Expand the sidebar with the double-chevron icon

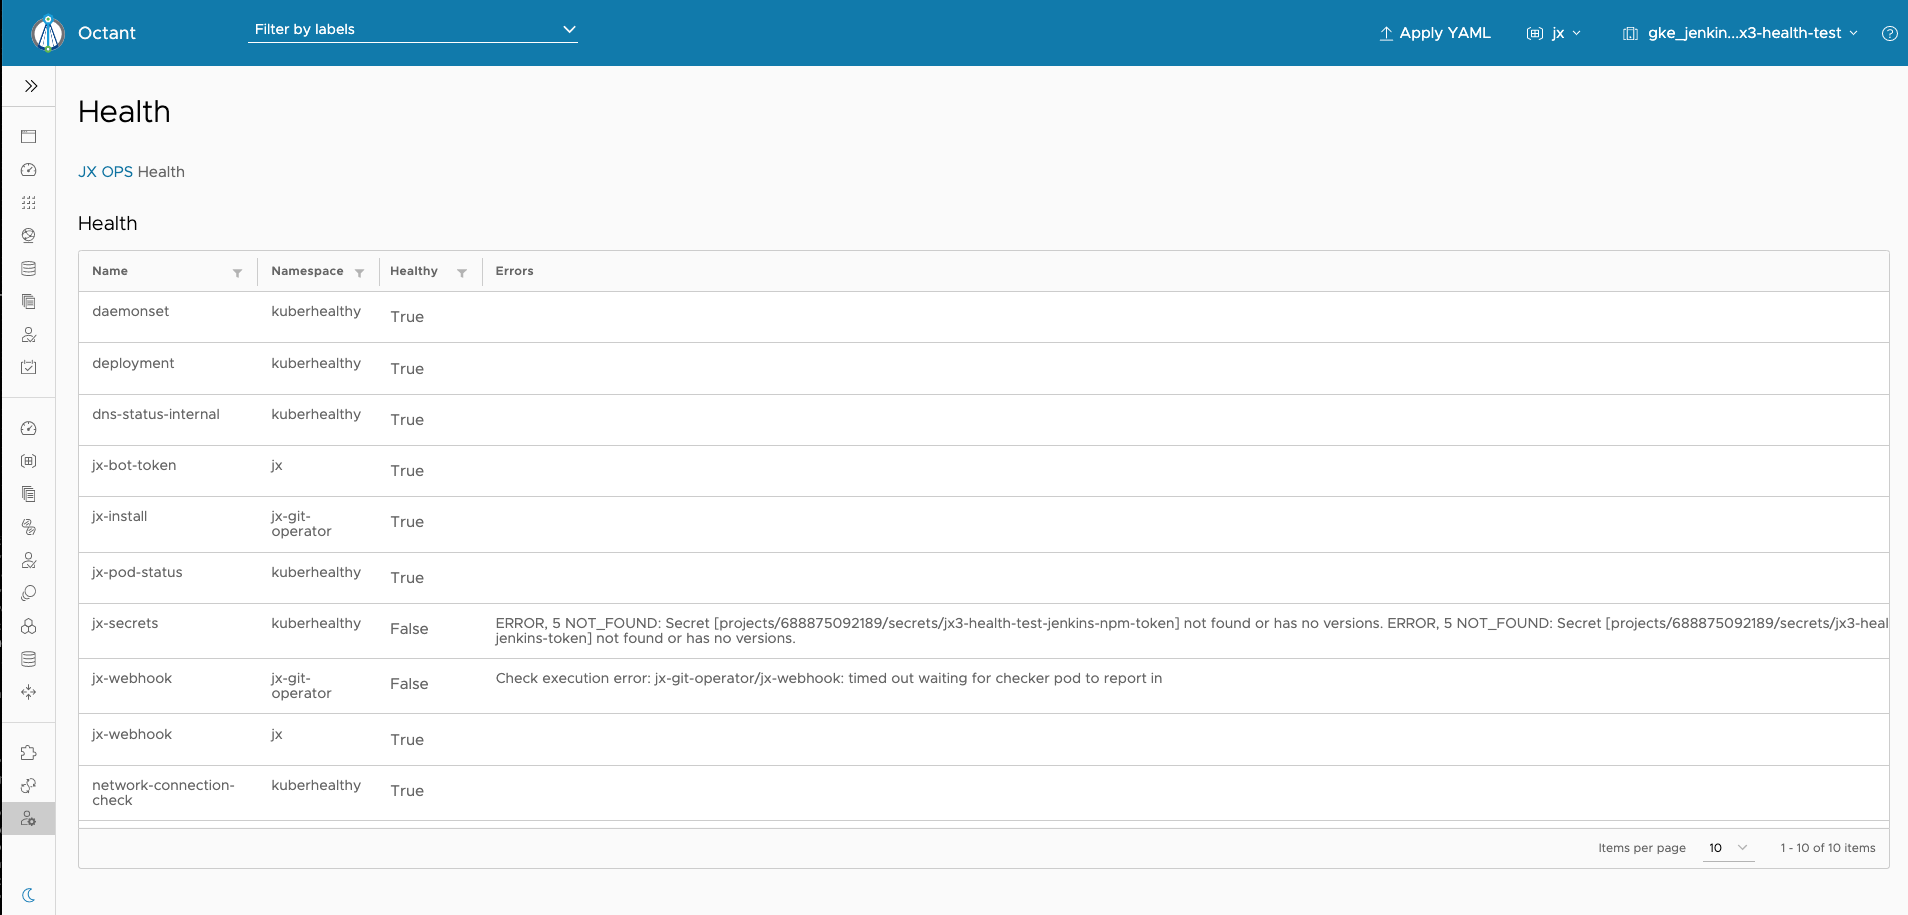tap(31, 86)
